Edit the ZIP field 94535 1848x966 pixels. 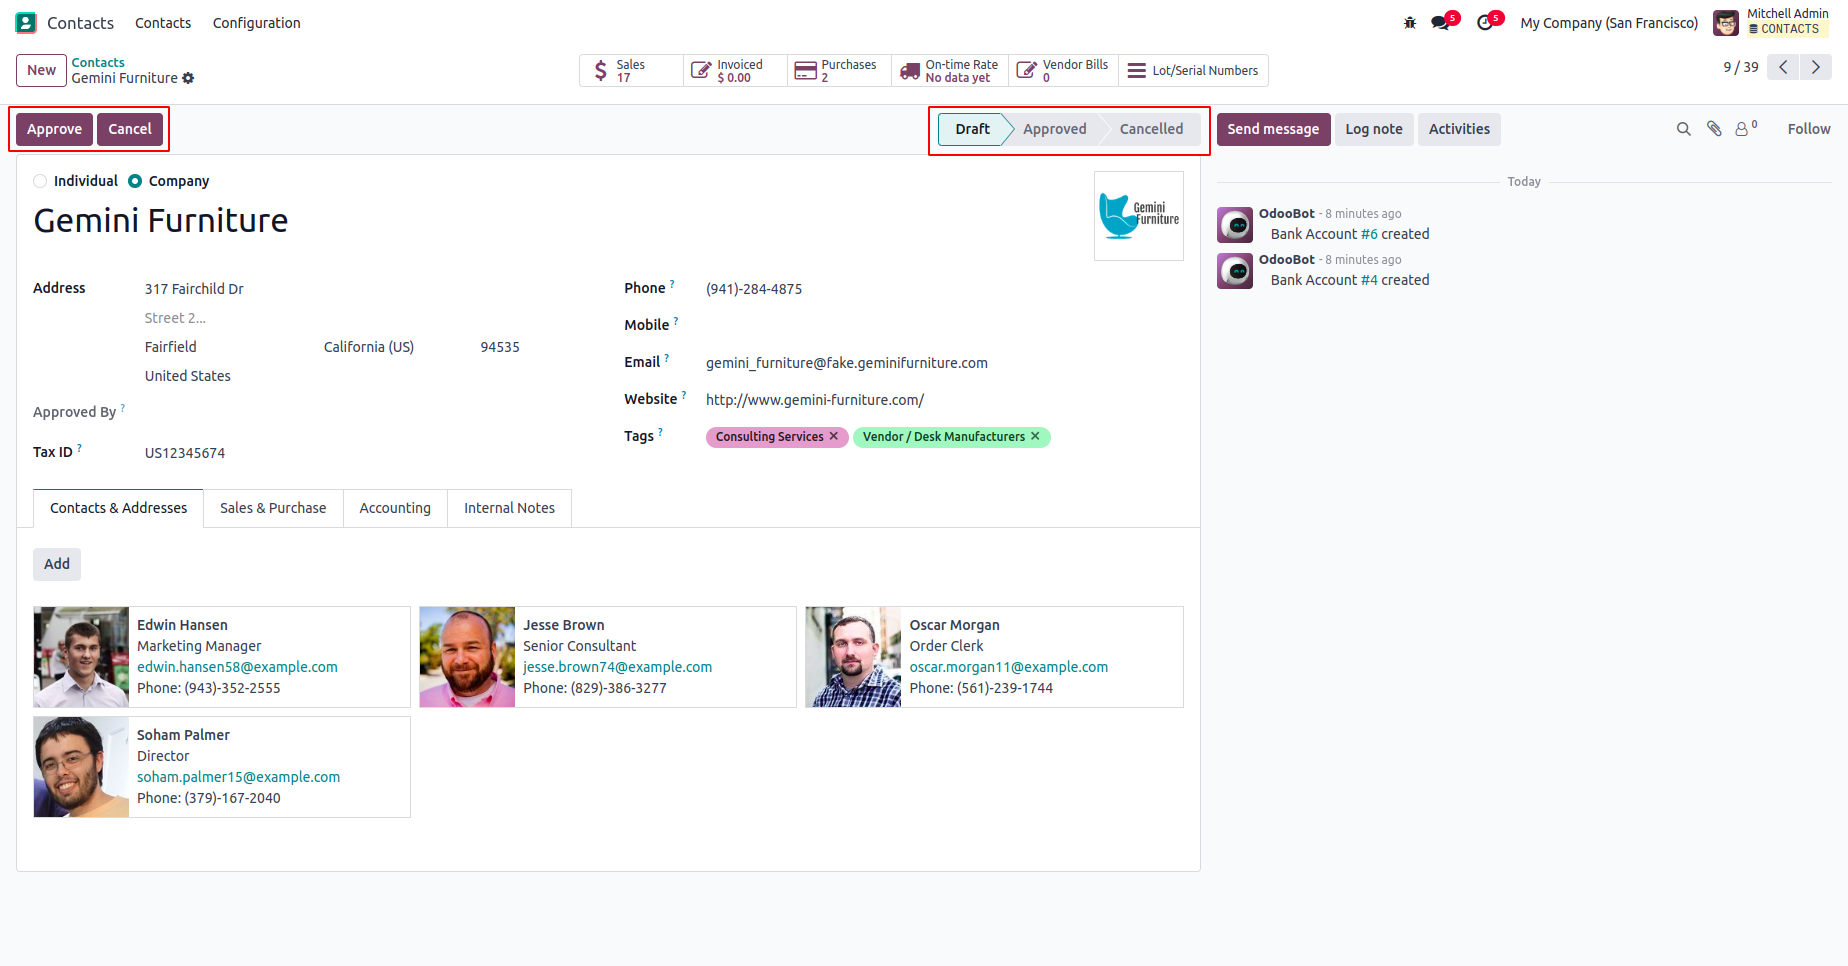pos(538,347)
